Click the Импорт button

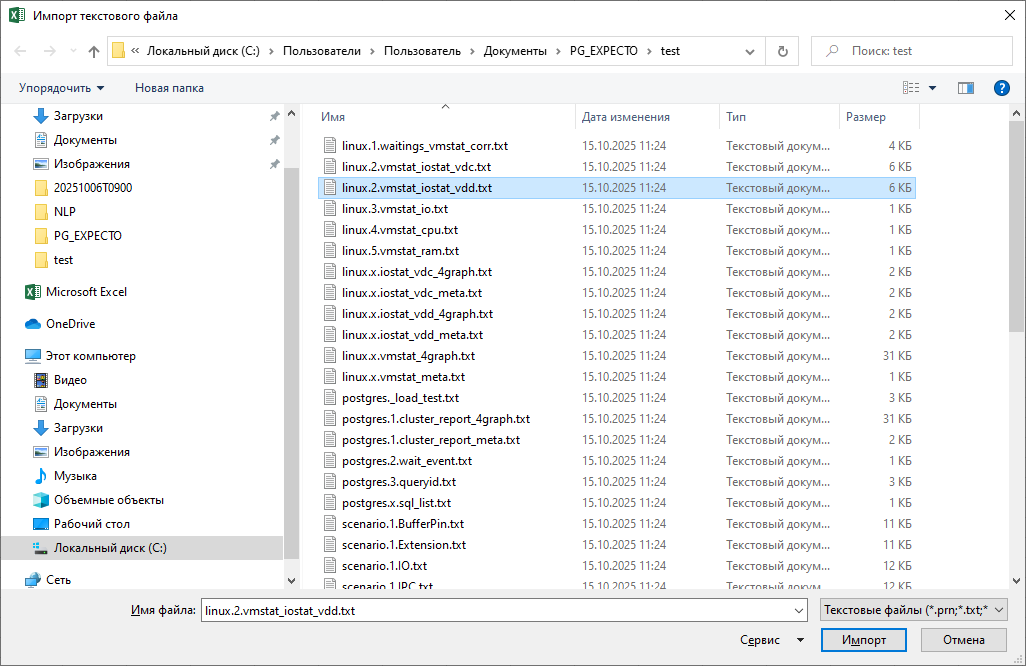[x=864, y=640]
